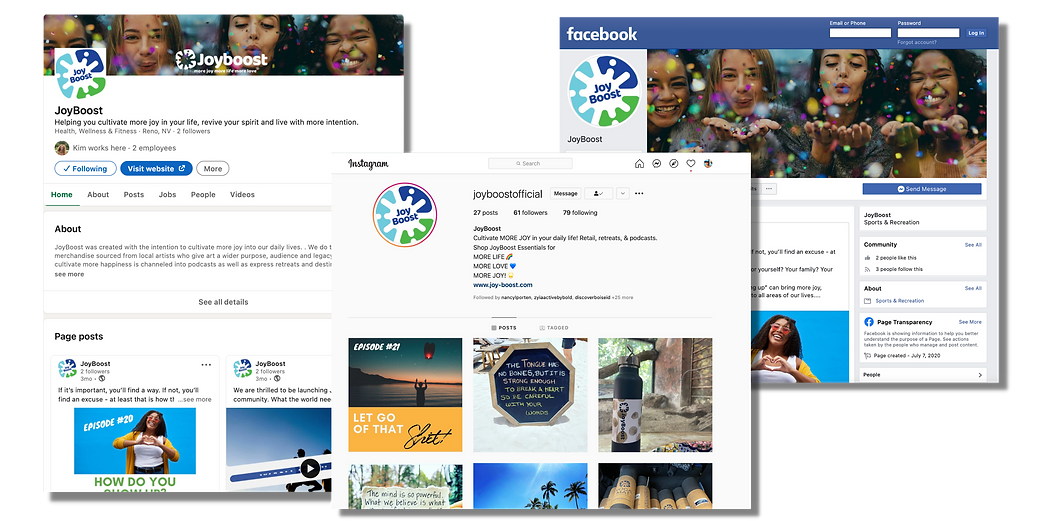Open Instagram chalkboard tongue quote post

tap(530, 395)
